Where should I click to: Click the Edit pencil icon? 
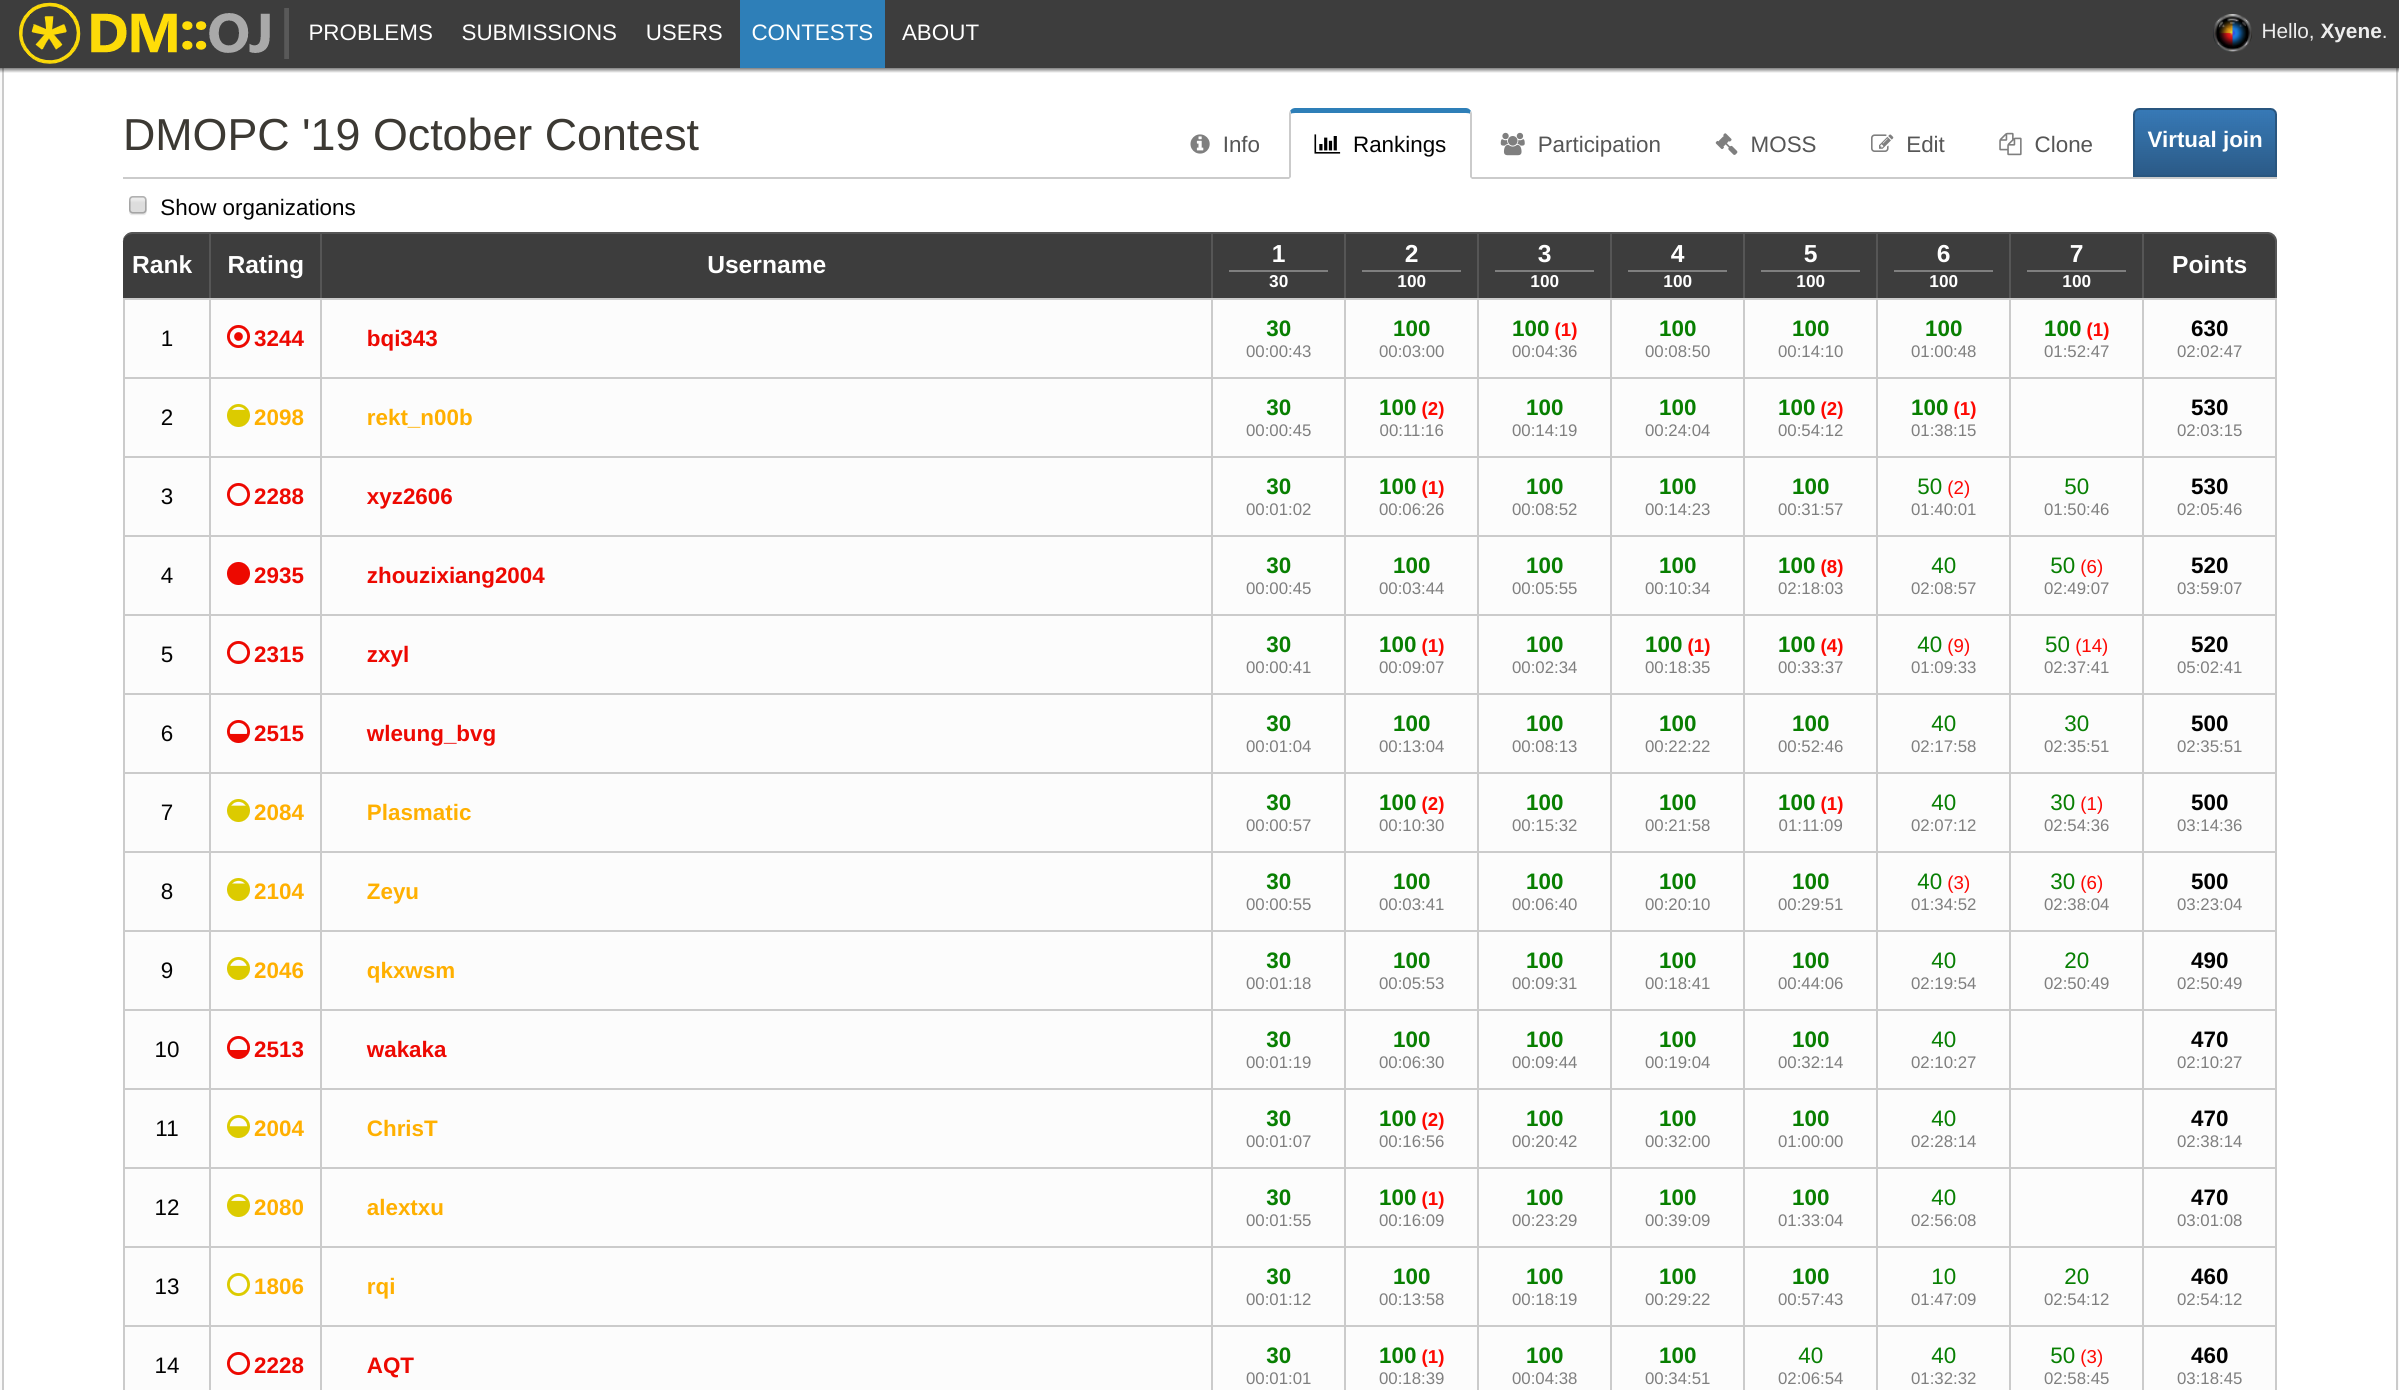click(x=1881, y=144)
